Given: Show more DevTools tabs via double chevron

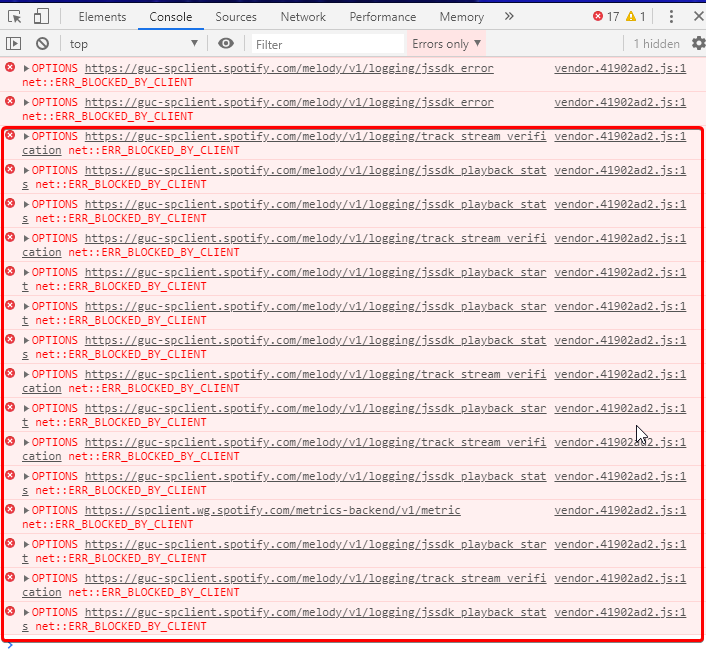Looking at the screenshot, I should [509, 17].
